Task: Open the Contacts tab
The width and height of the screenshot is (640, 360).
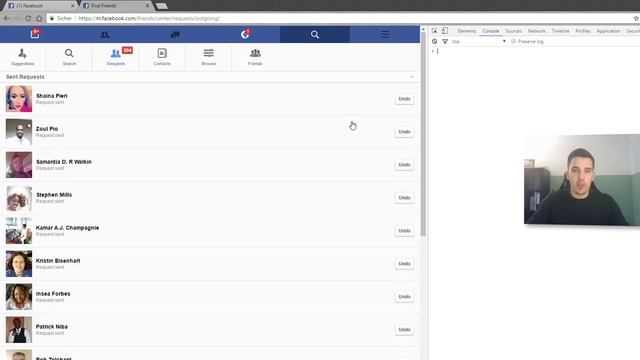Action: [162, 57]
